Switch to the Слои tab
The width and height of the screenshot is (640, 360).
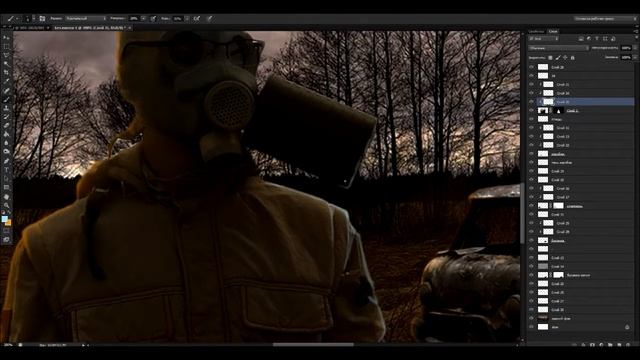pyautogui.click(x=553, y=31)
